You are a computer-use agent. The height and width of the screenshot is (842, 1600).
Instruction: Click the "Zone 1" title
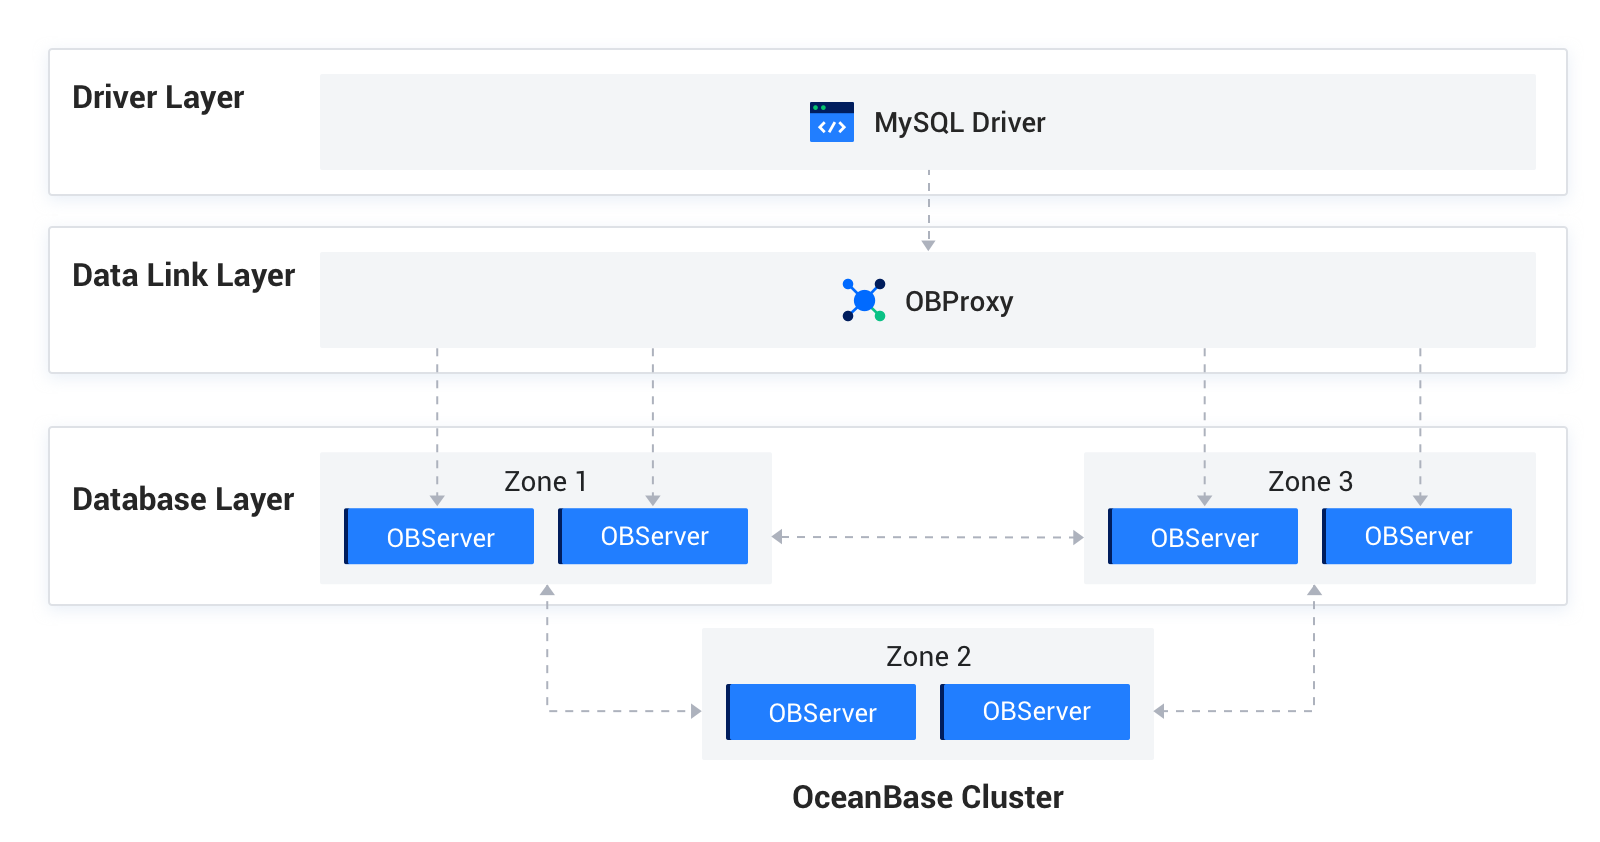[x=545, y=481]
